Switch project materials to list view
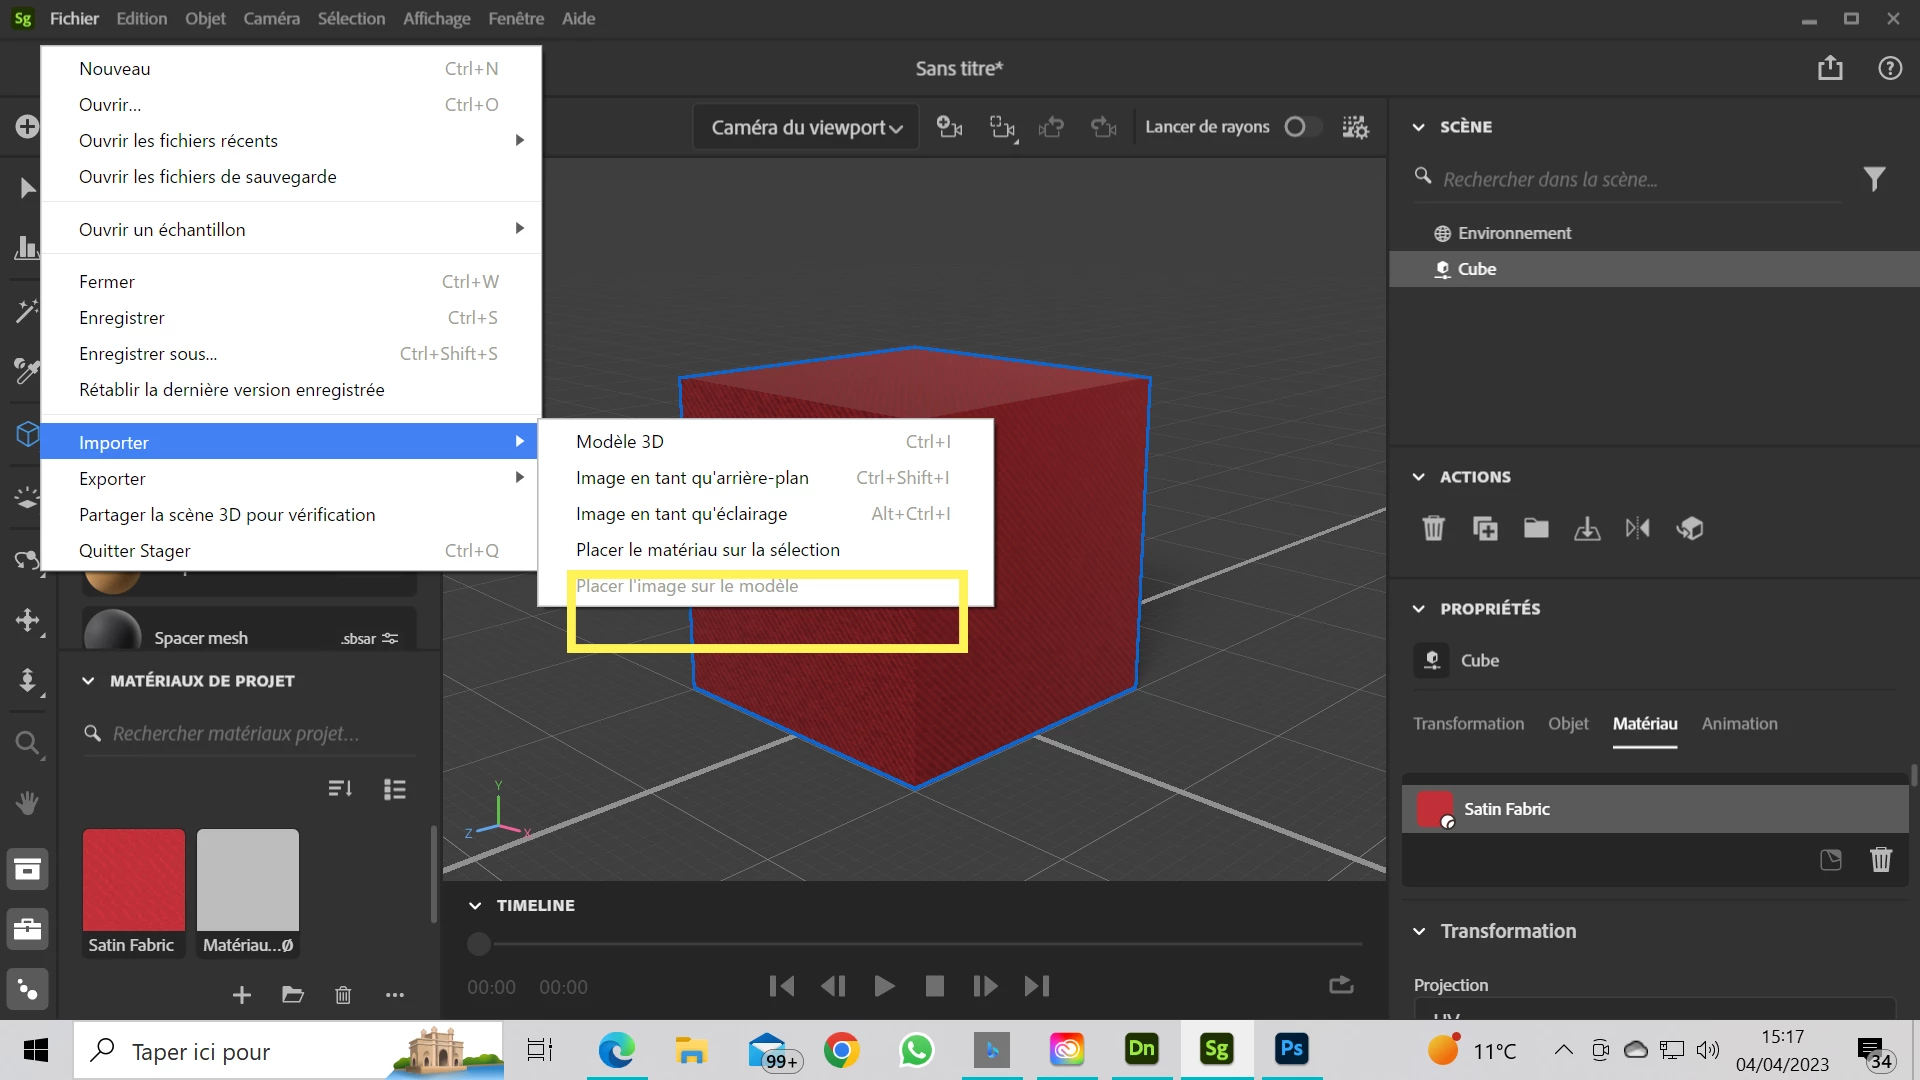Image resolution: width=1920 pixels, height=1080 pixels. point(395,789)
